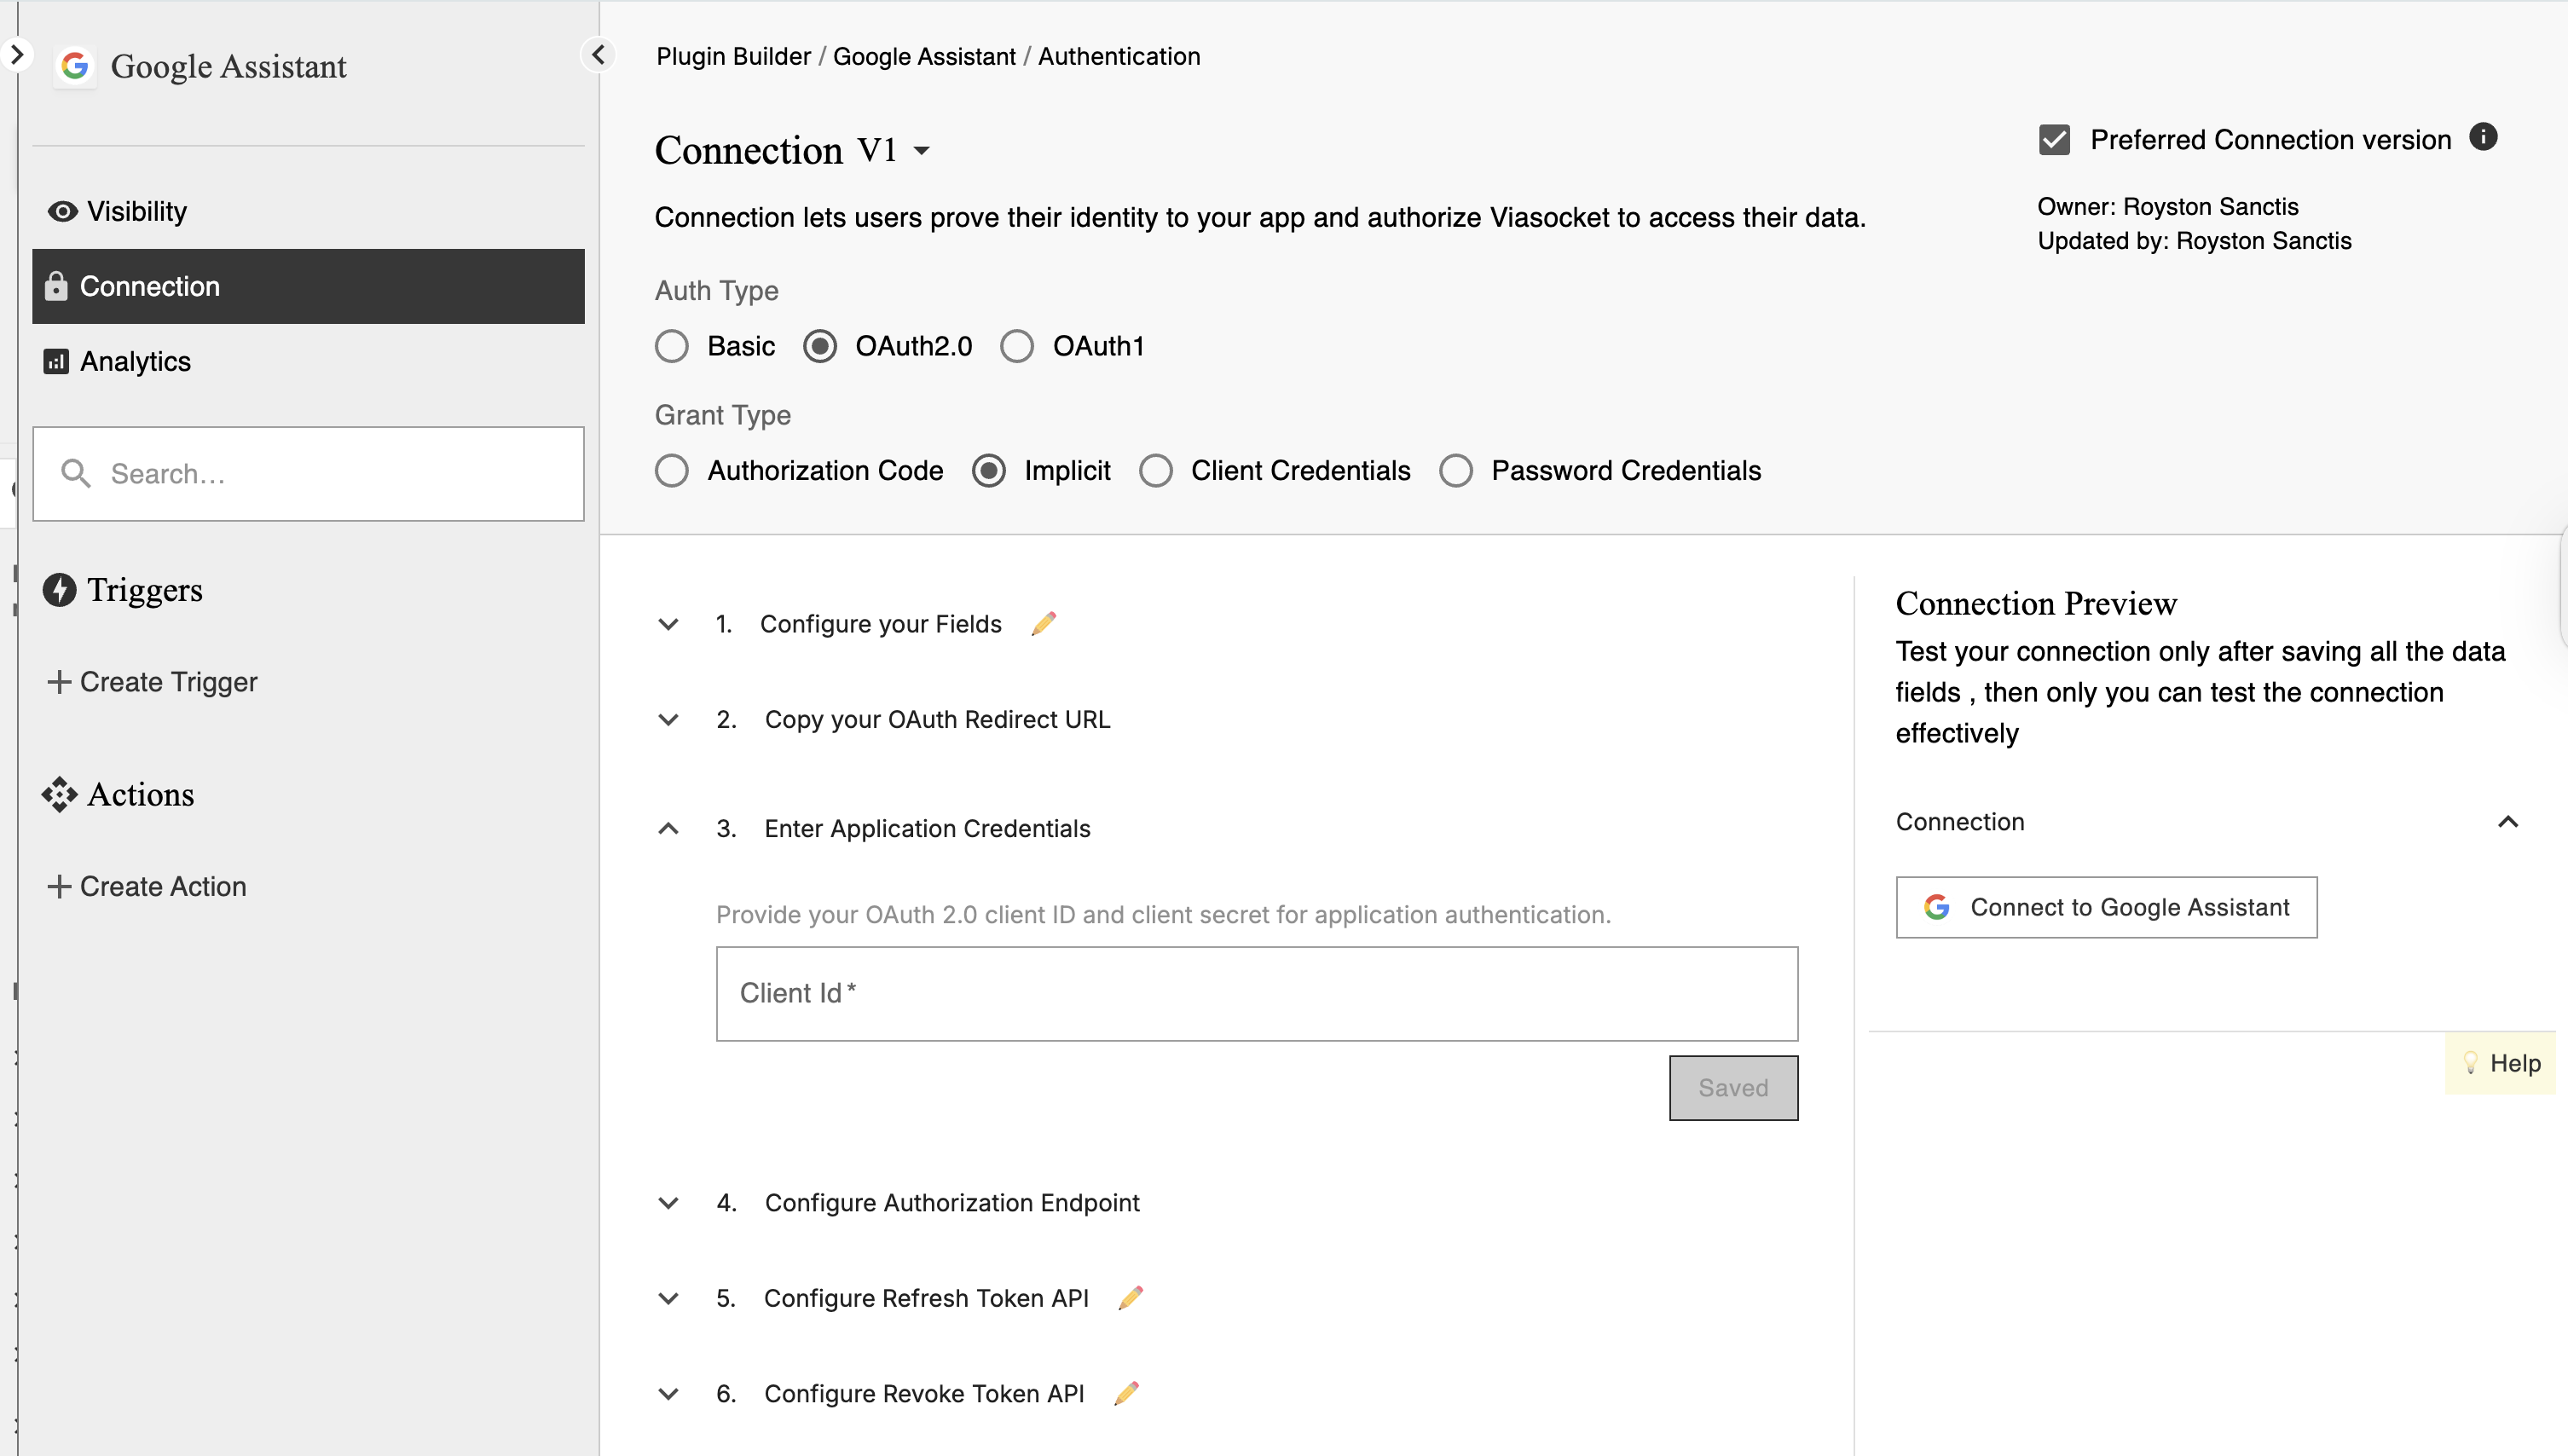2568x1456 pixels.
Task: Click the plus icon beside Create Trigger
Action: [x=59, y=682]
